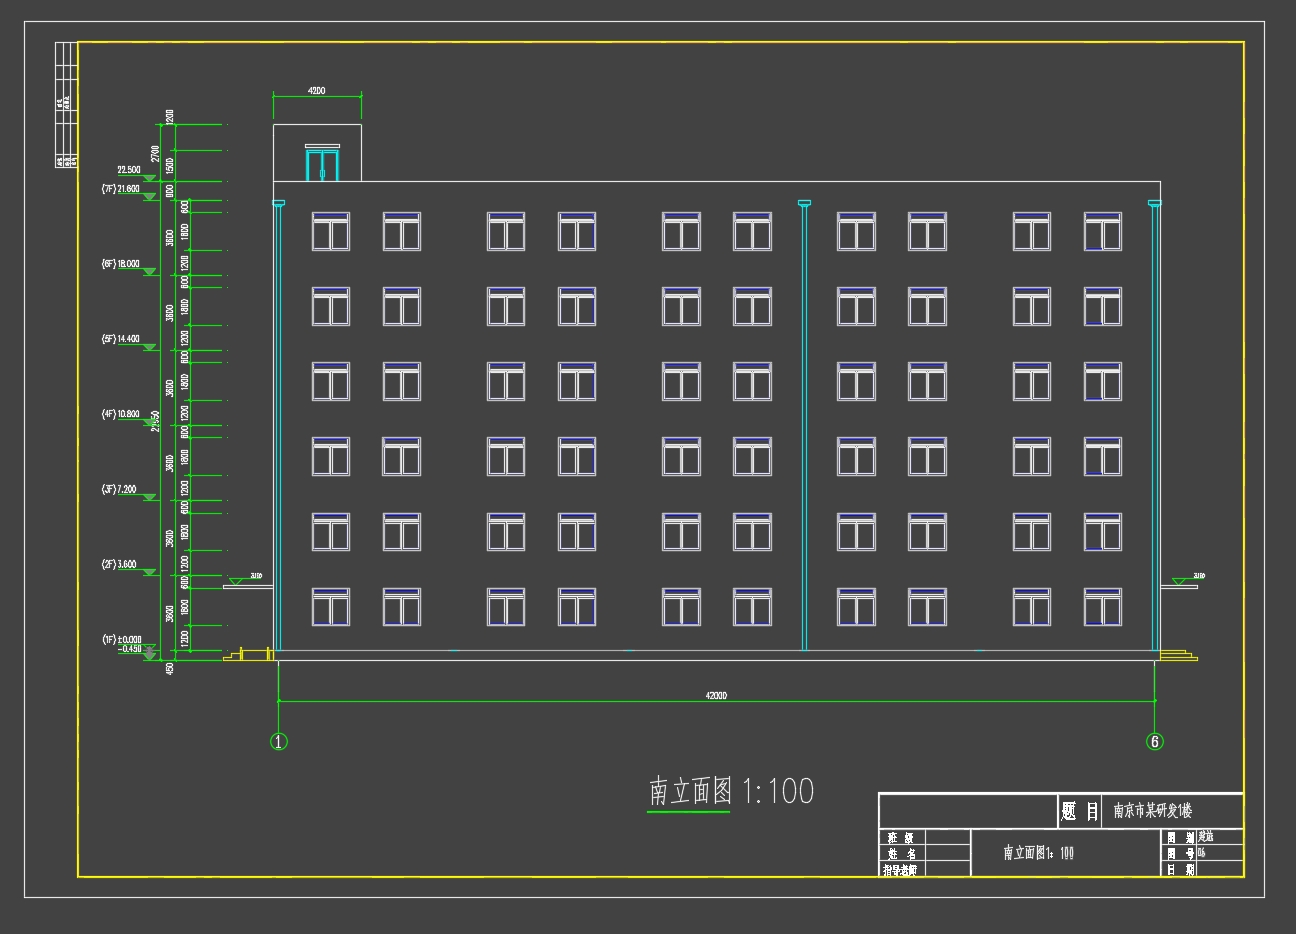Click the 42000 overall width dimension text

(716, 695)
